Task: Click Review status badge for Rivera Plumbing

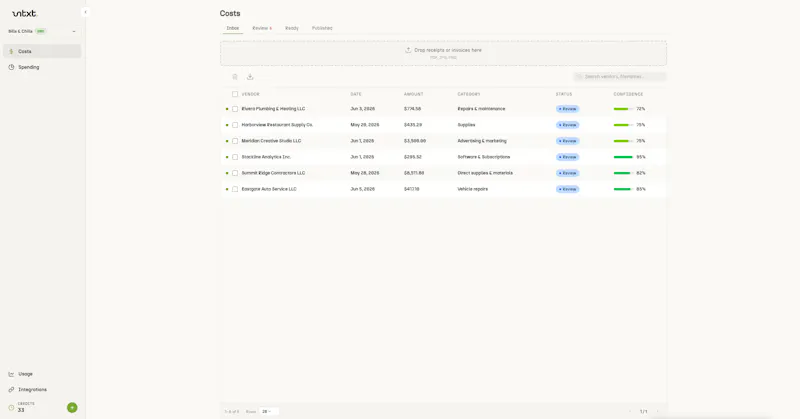Action: click(567, 109)
